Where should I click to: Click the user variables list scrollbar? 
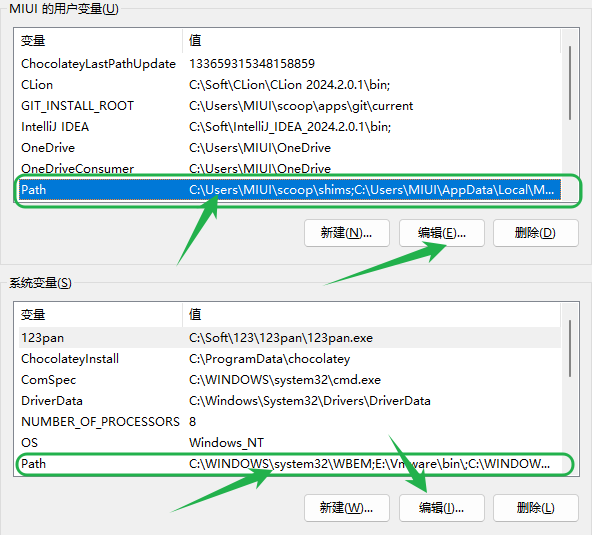570,83
